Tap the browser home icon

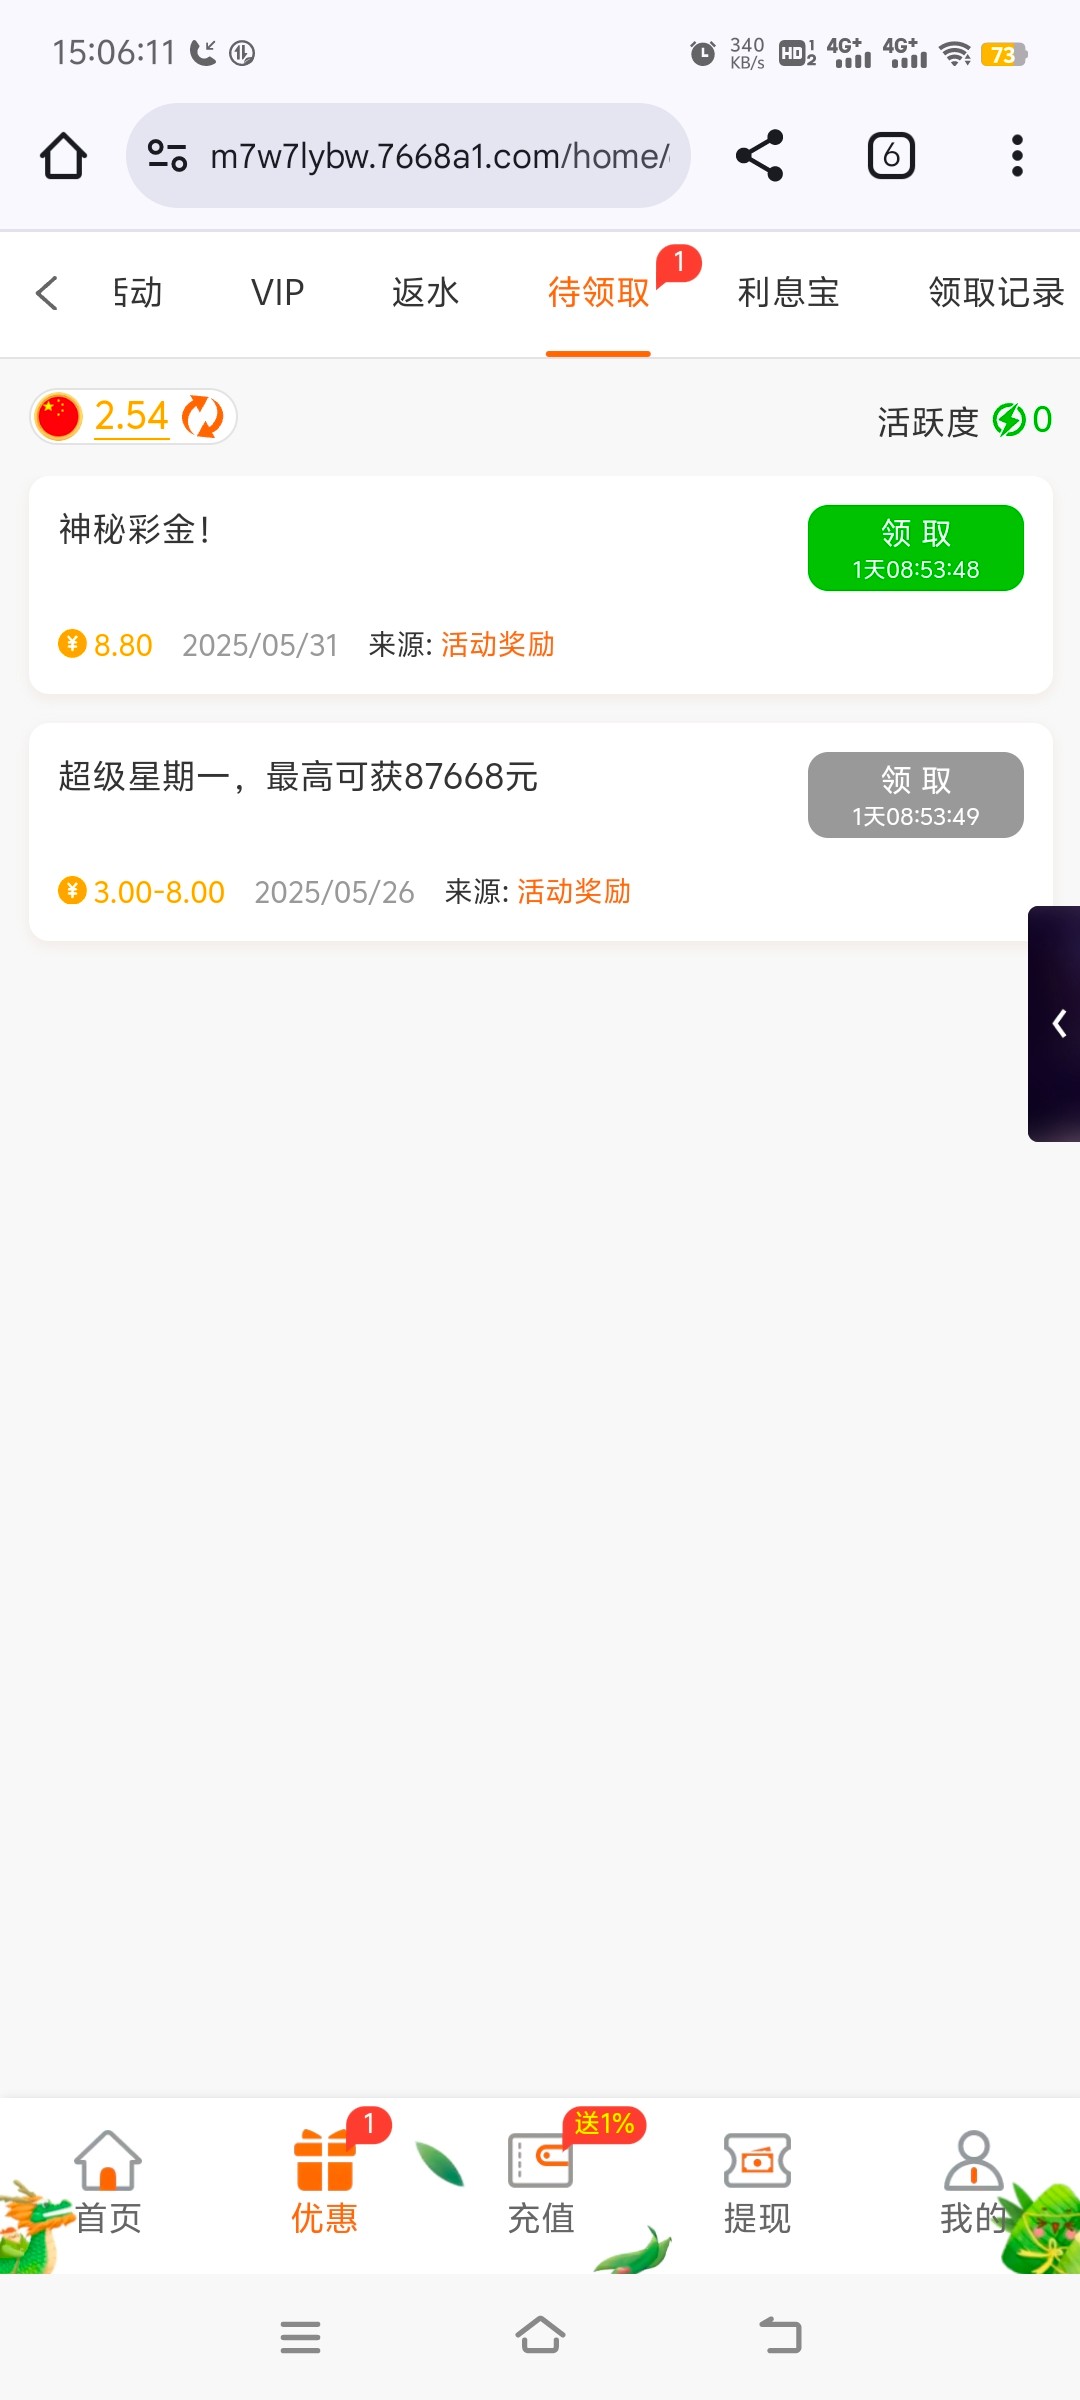pyautogui.click(x=63, y=156)
